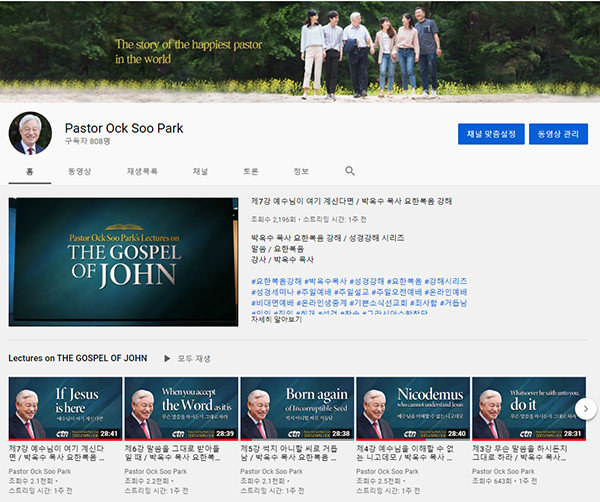Click video title 제6강 말씀을 그대로 받아들일 때

click(x=173, y=453)
